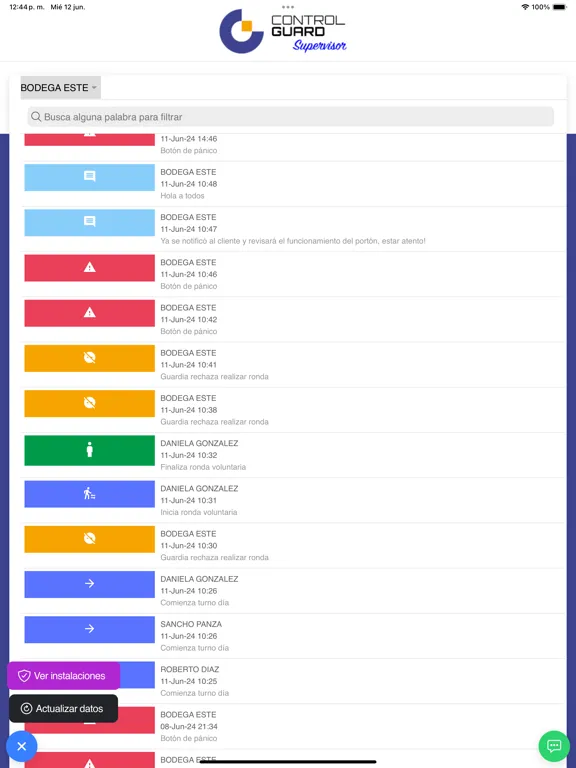Select the panic alert icon at 11-Jun-24 10:42
This screenshot has width=576, height=768.
pyautogui.click(x=90, y=312)
